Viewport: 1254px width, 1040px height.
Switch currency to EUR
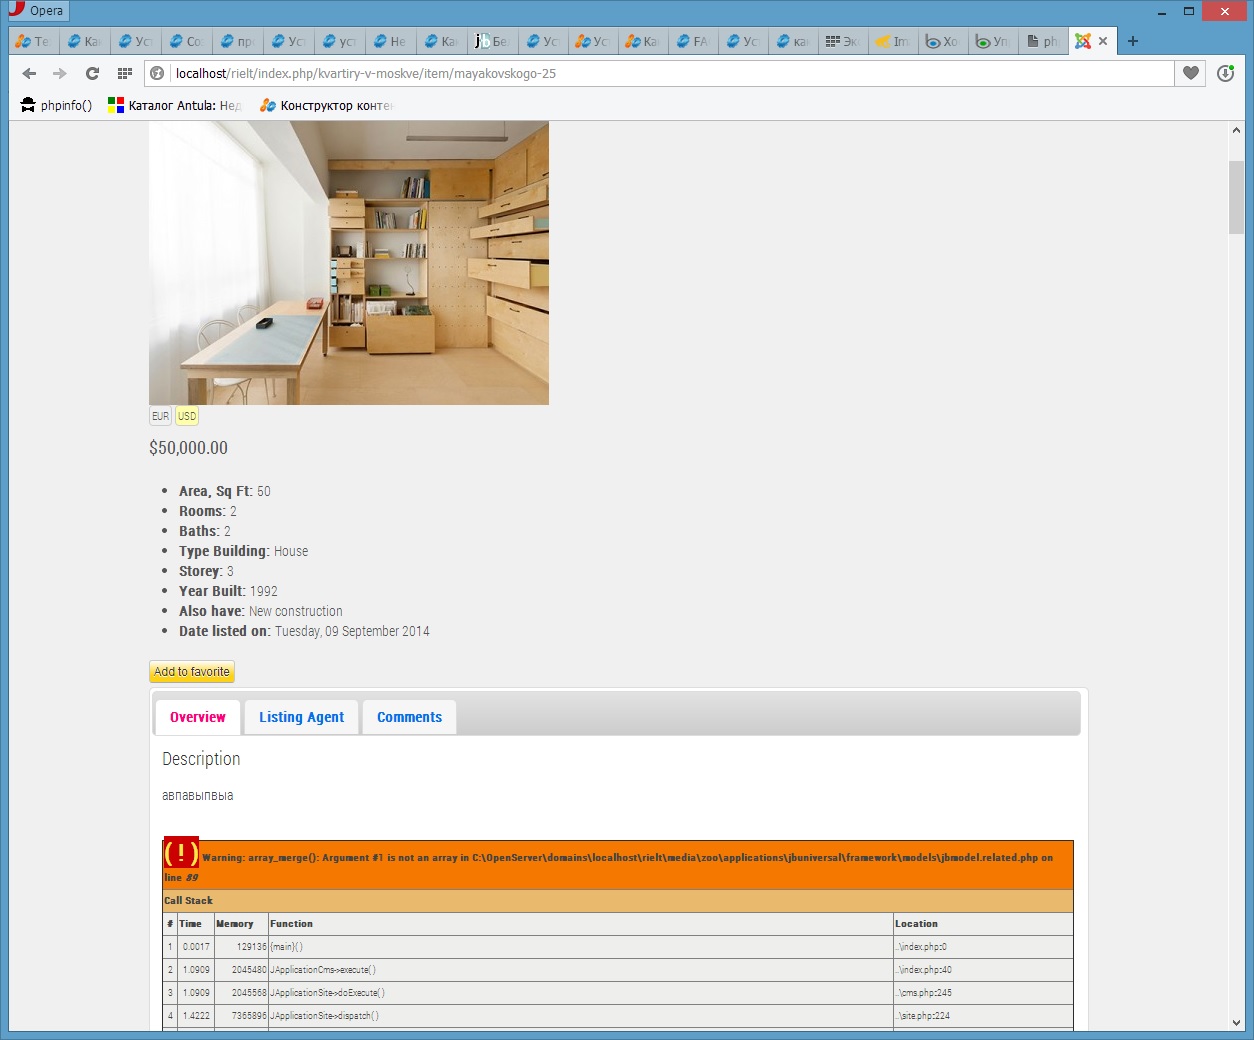160,416
